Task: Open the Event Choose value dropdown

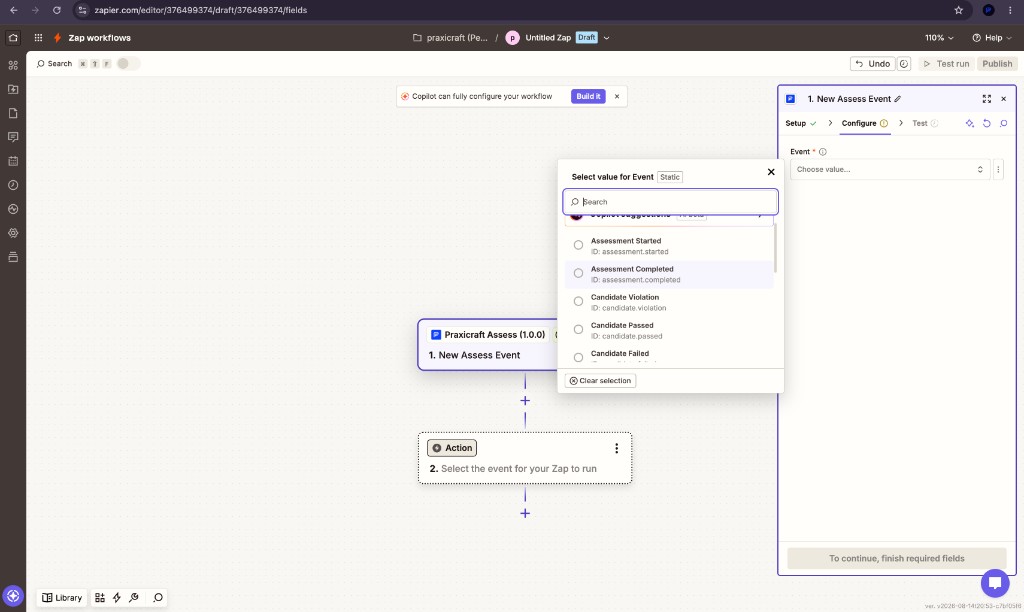Action: click(889, 169)
